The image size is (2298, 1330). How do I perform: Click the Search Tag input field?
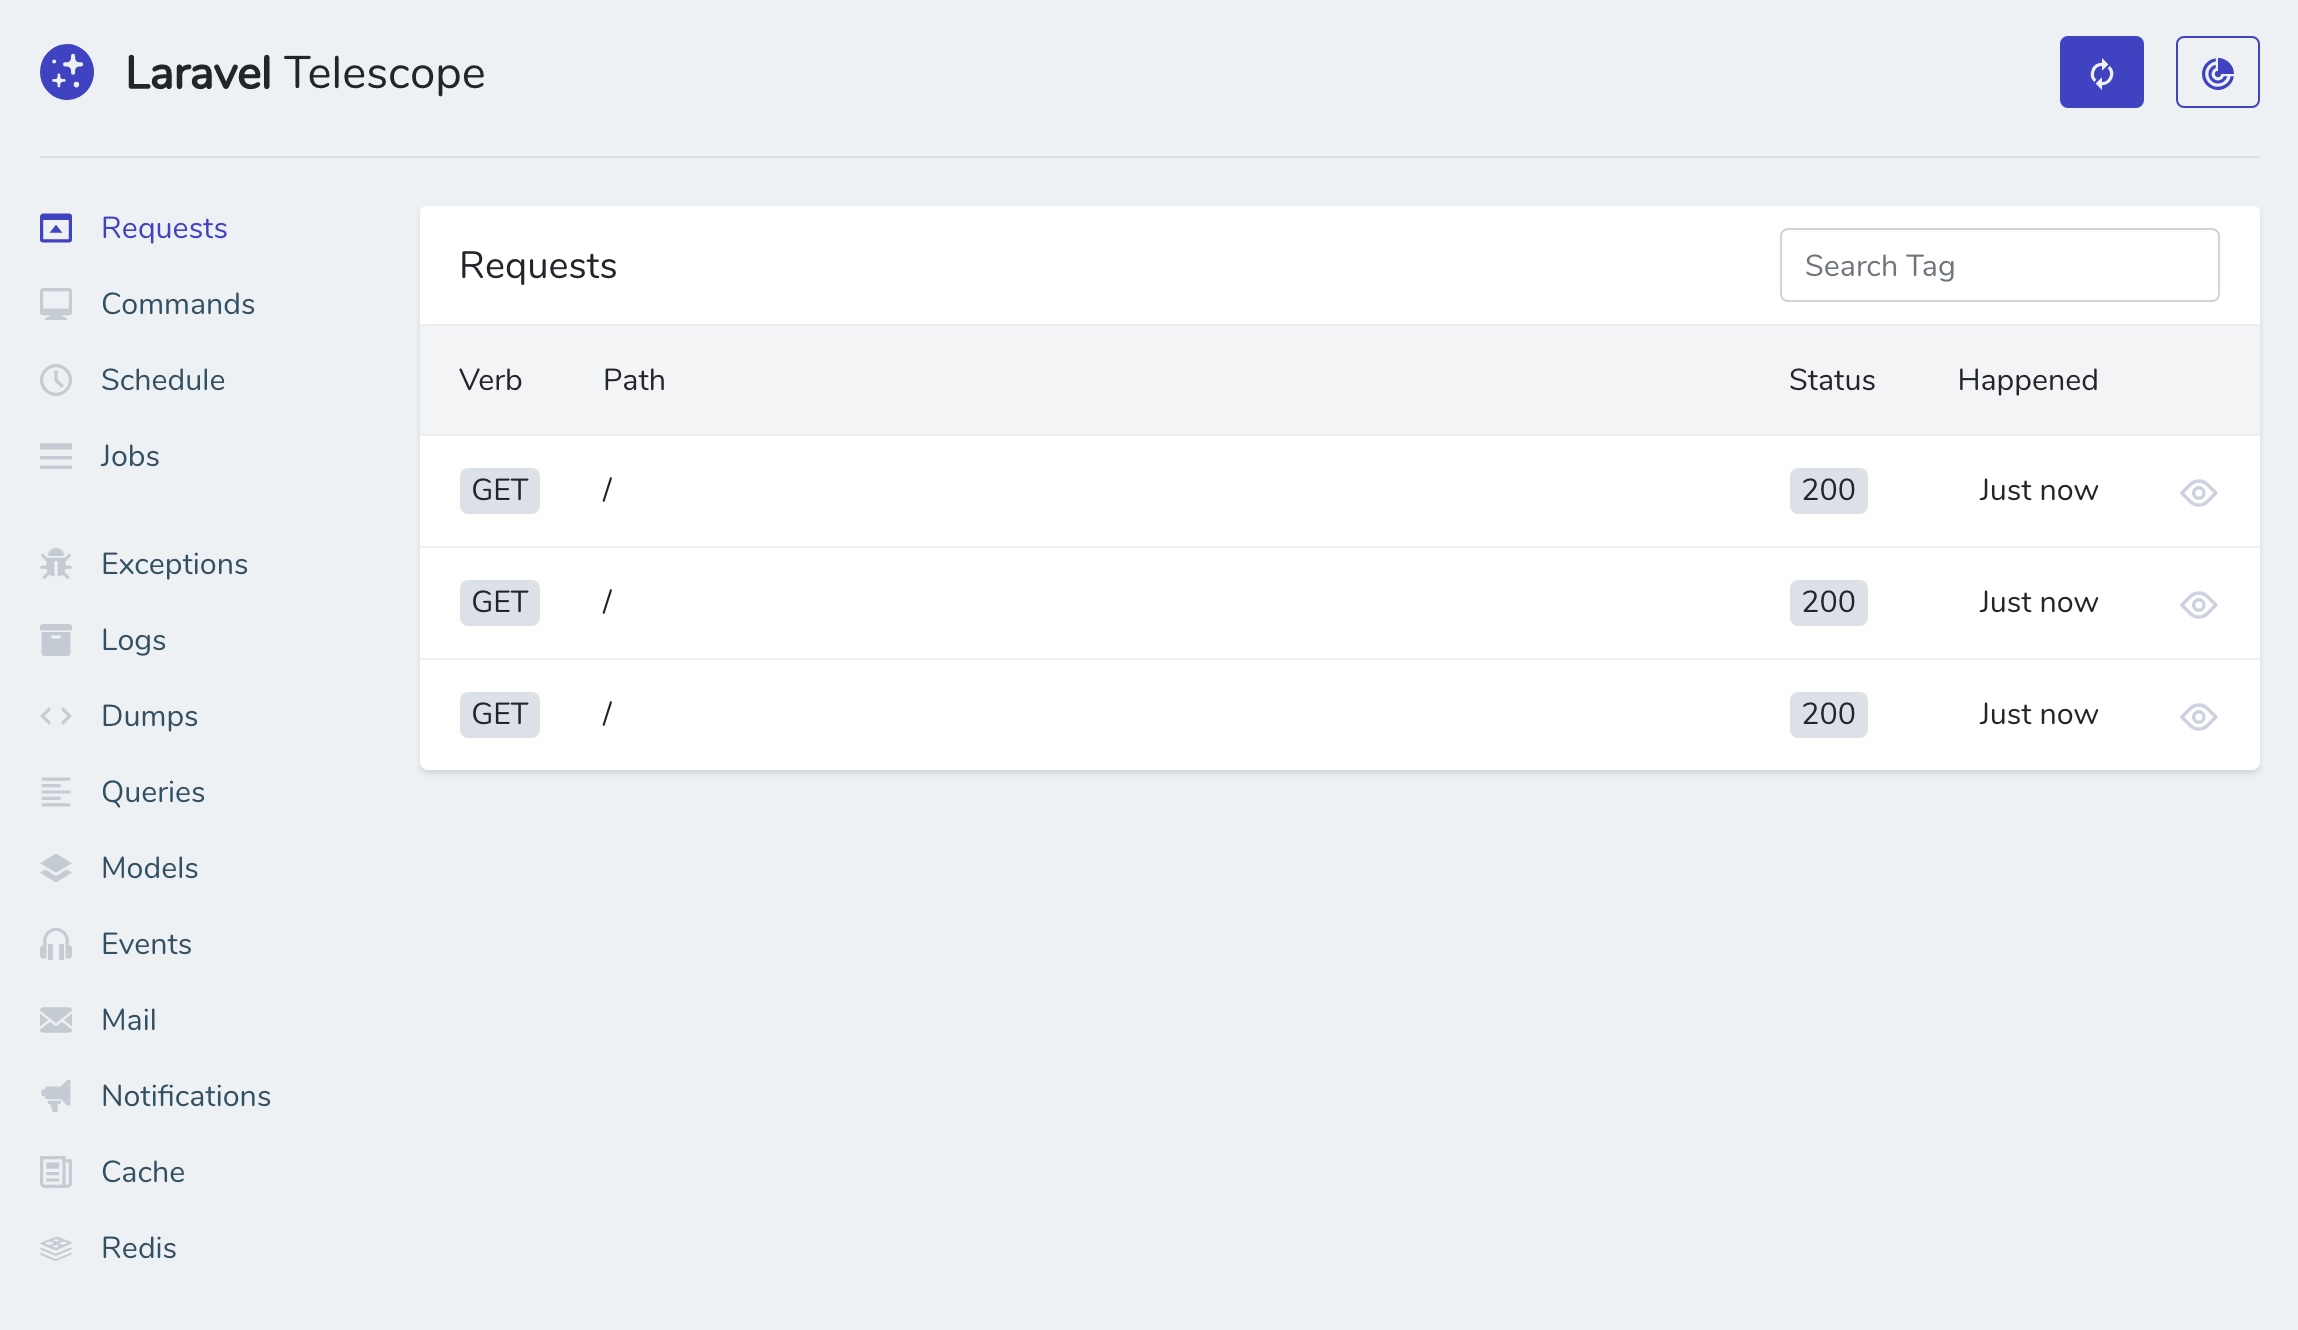click(x=1999, y=264)
